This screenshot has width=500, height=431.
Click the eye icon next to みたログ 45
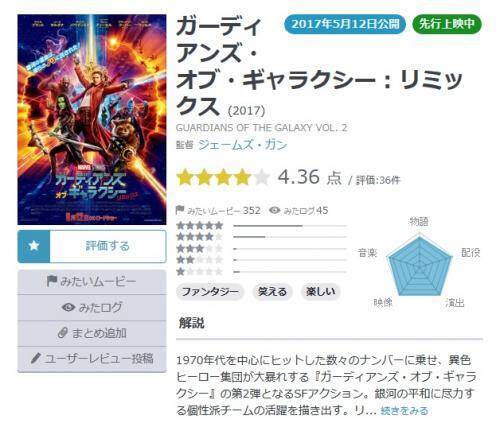point(275,210)
